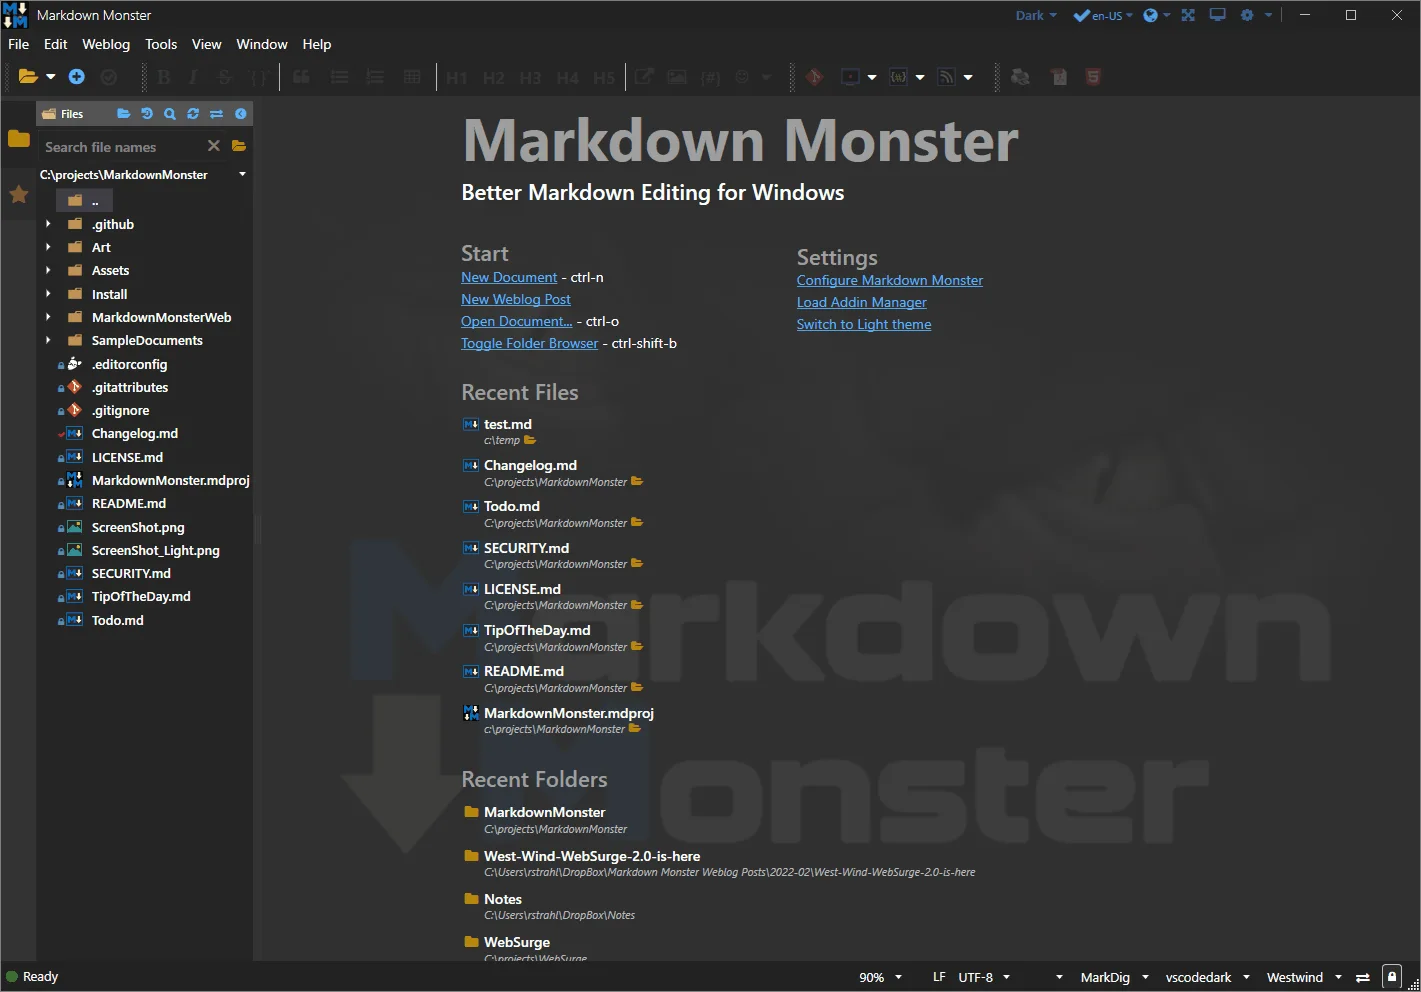The width and height of the screenshot is (1421, 992).
Task: Click the insert link toolbar icon
Action: coord(645,77)
